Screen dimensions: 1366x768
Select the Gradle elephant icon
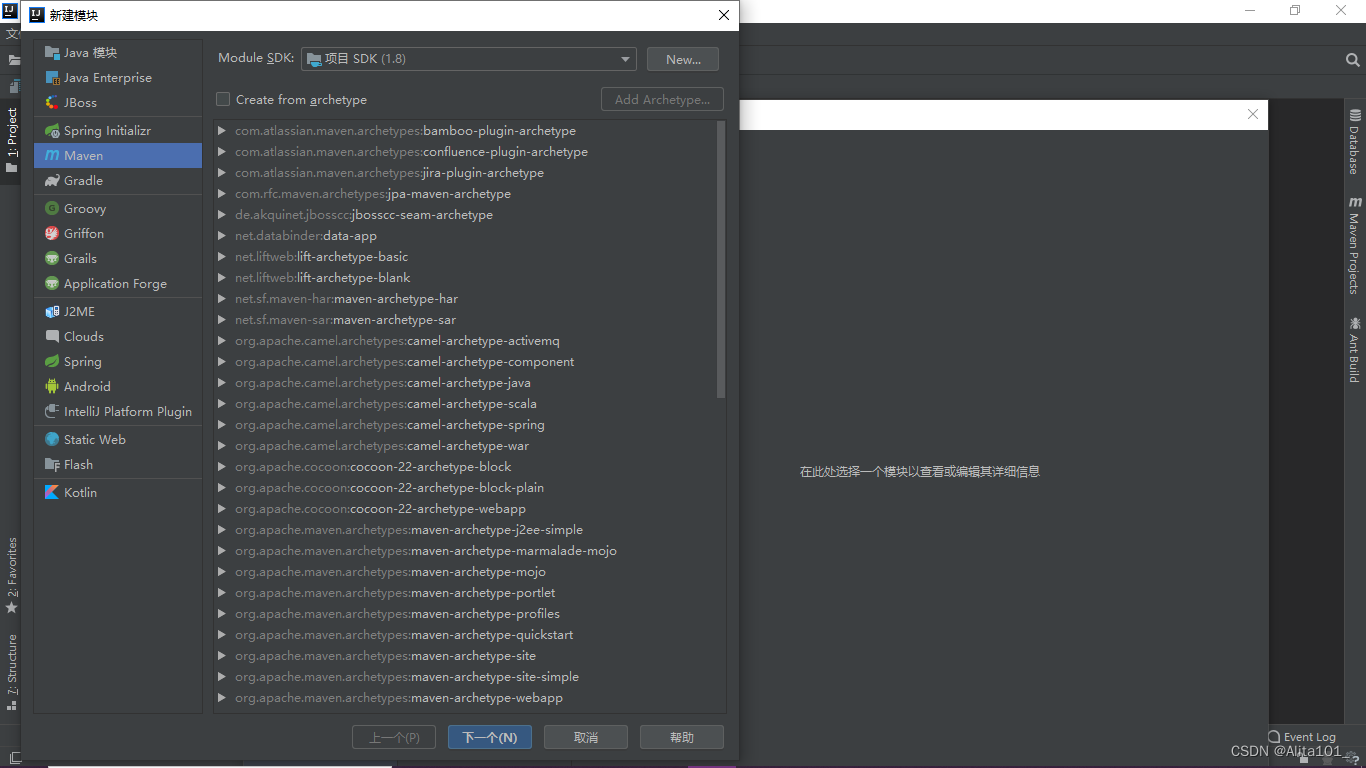(52, 181)
